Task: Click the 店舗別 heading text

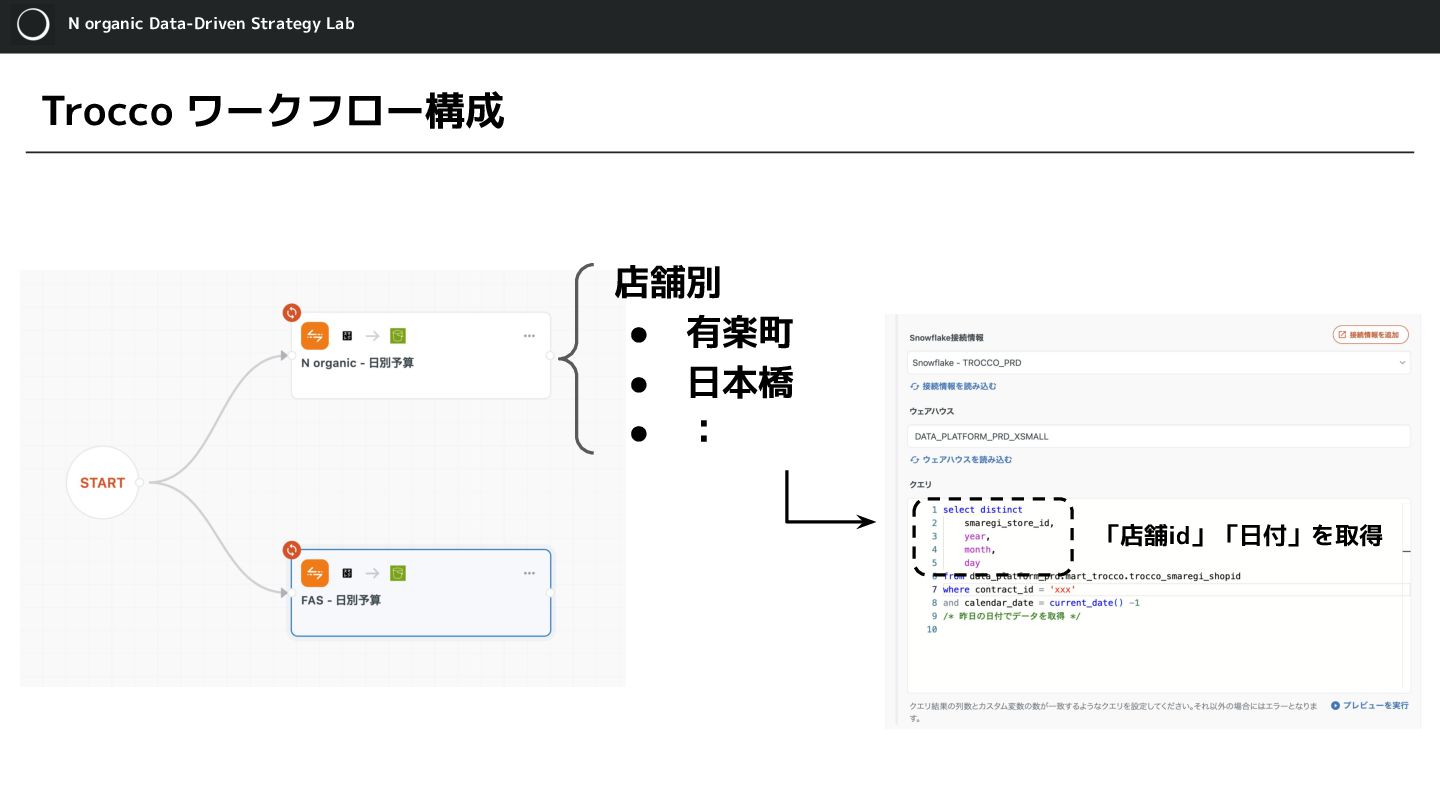Action: [667, 282]
